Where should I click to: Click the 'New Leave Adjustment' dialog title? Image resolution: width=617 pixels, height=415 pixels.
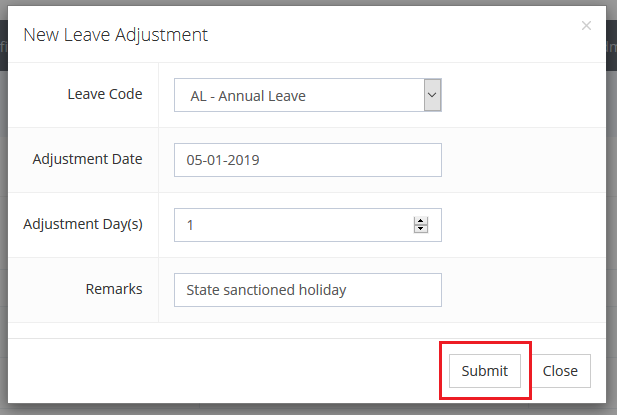(x=116, y=35)
